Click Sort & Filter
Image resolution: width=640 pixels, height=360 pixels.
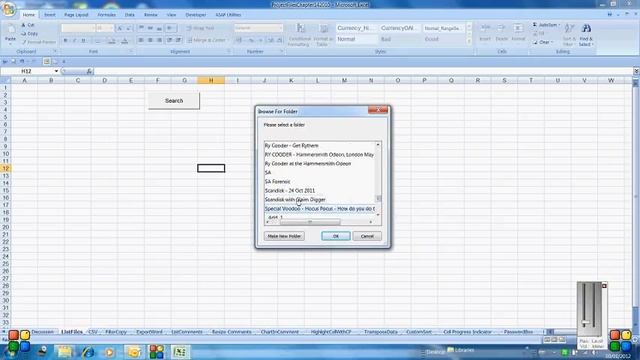(569, 35)
